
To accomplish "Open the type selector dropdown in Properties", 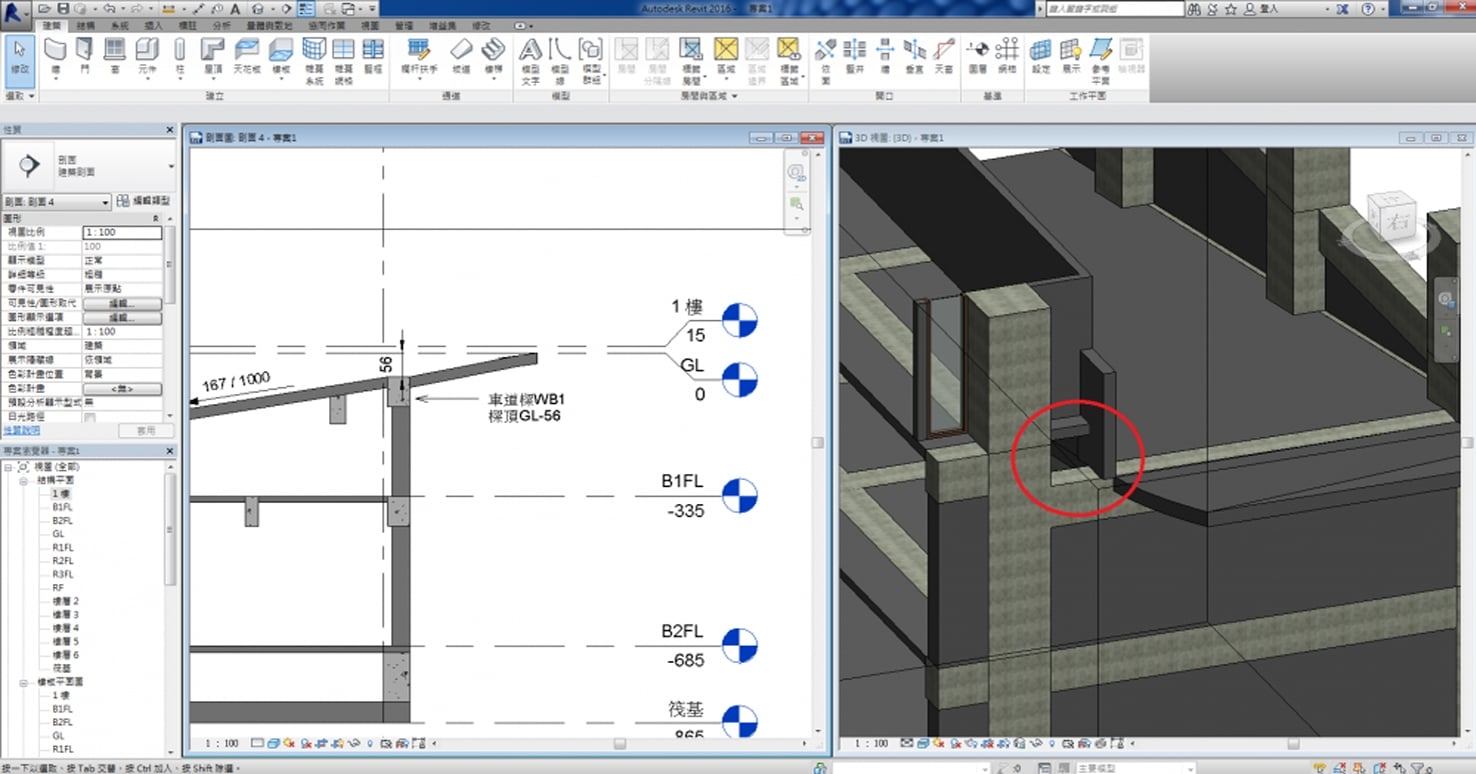I will click(x=171, y=166).
